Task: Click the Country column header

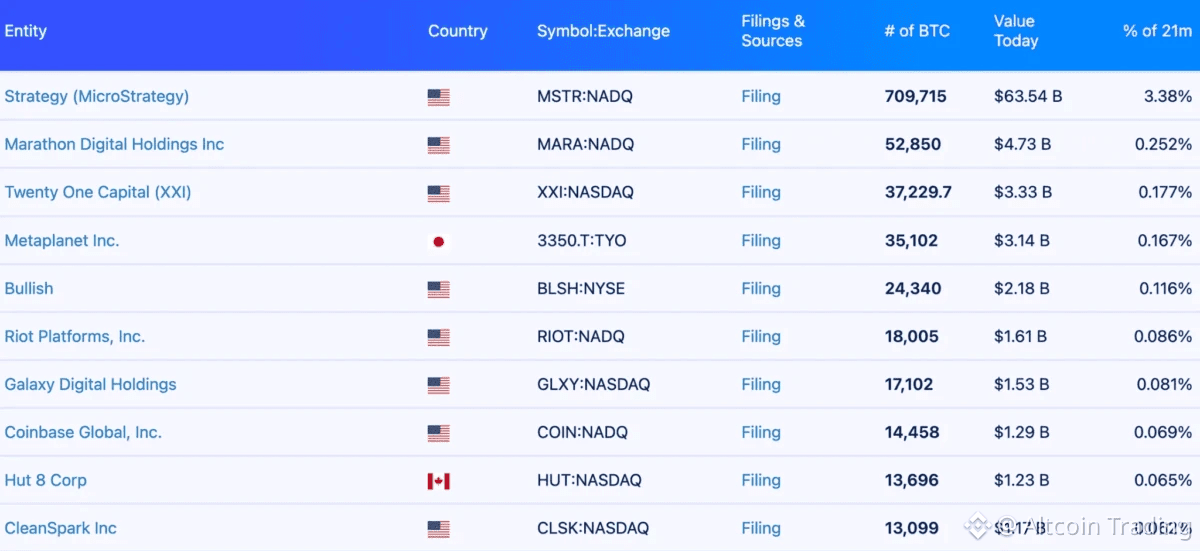Action: [458, 31]
